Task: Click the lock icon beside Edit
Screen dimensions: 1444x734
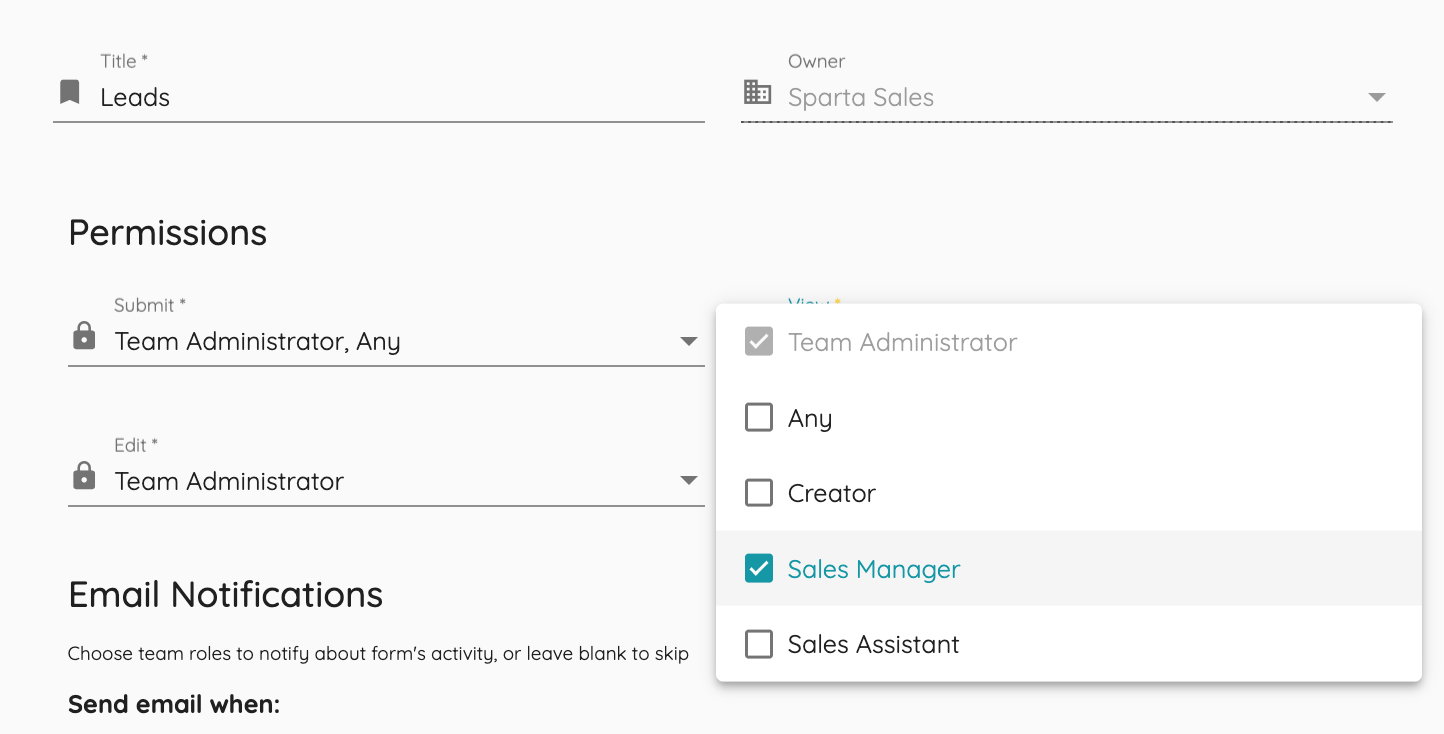Action: (x=85, y=476)
